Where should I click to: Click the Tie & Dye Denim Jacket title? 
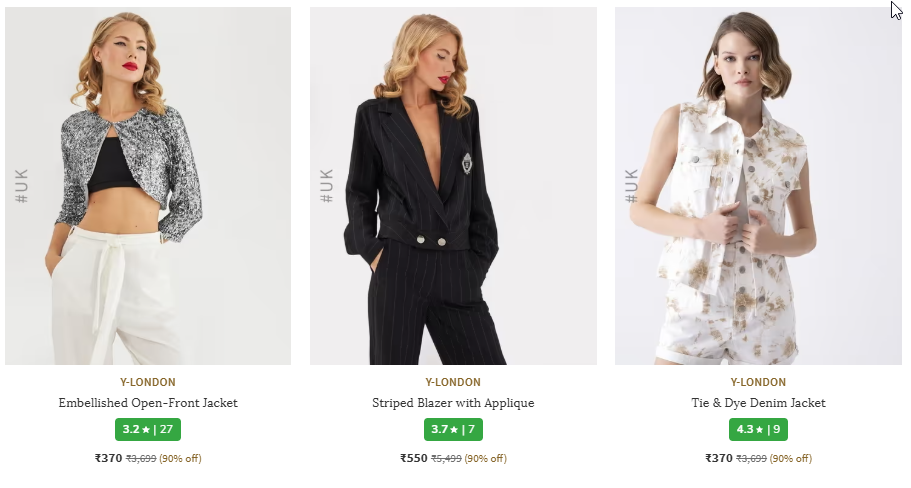pyautogui.click(x=758, y=403)
